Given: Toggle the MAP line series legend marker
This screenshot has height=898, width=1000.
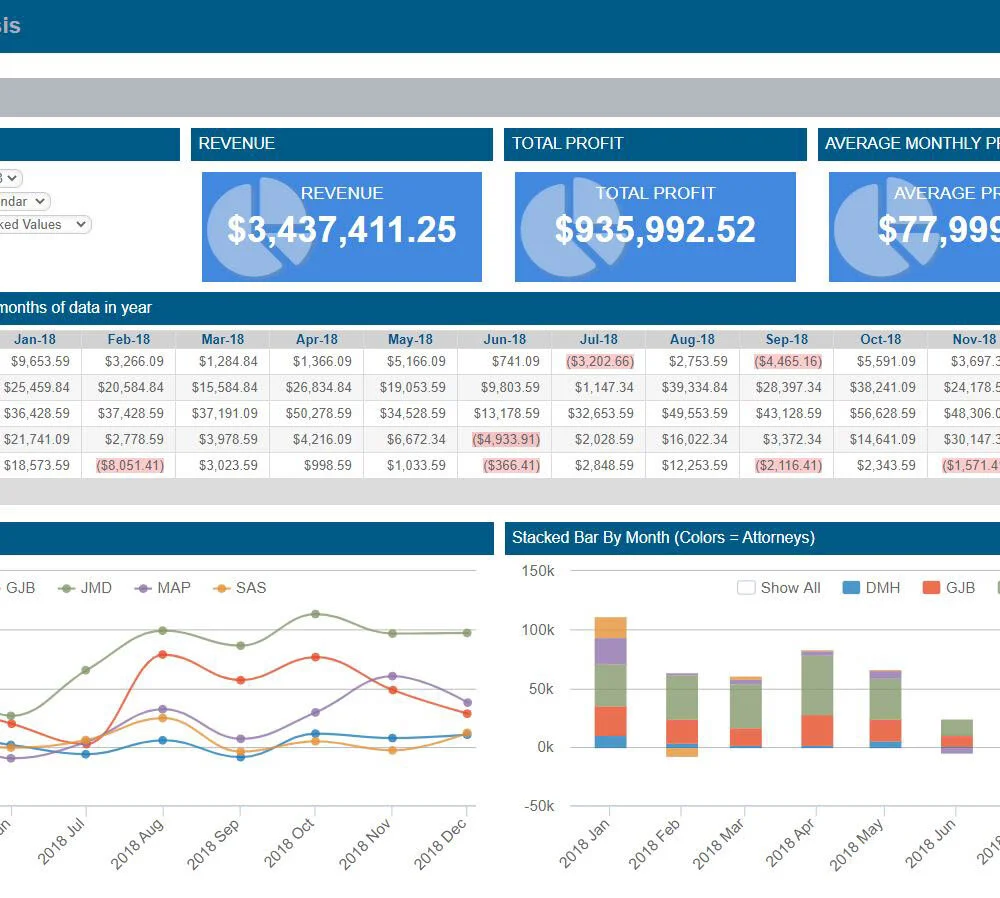Looking at the screenshot, I should [143, 588].
